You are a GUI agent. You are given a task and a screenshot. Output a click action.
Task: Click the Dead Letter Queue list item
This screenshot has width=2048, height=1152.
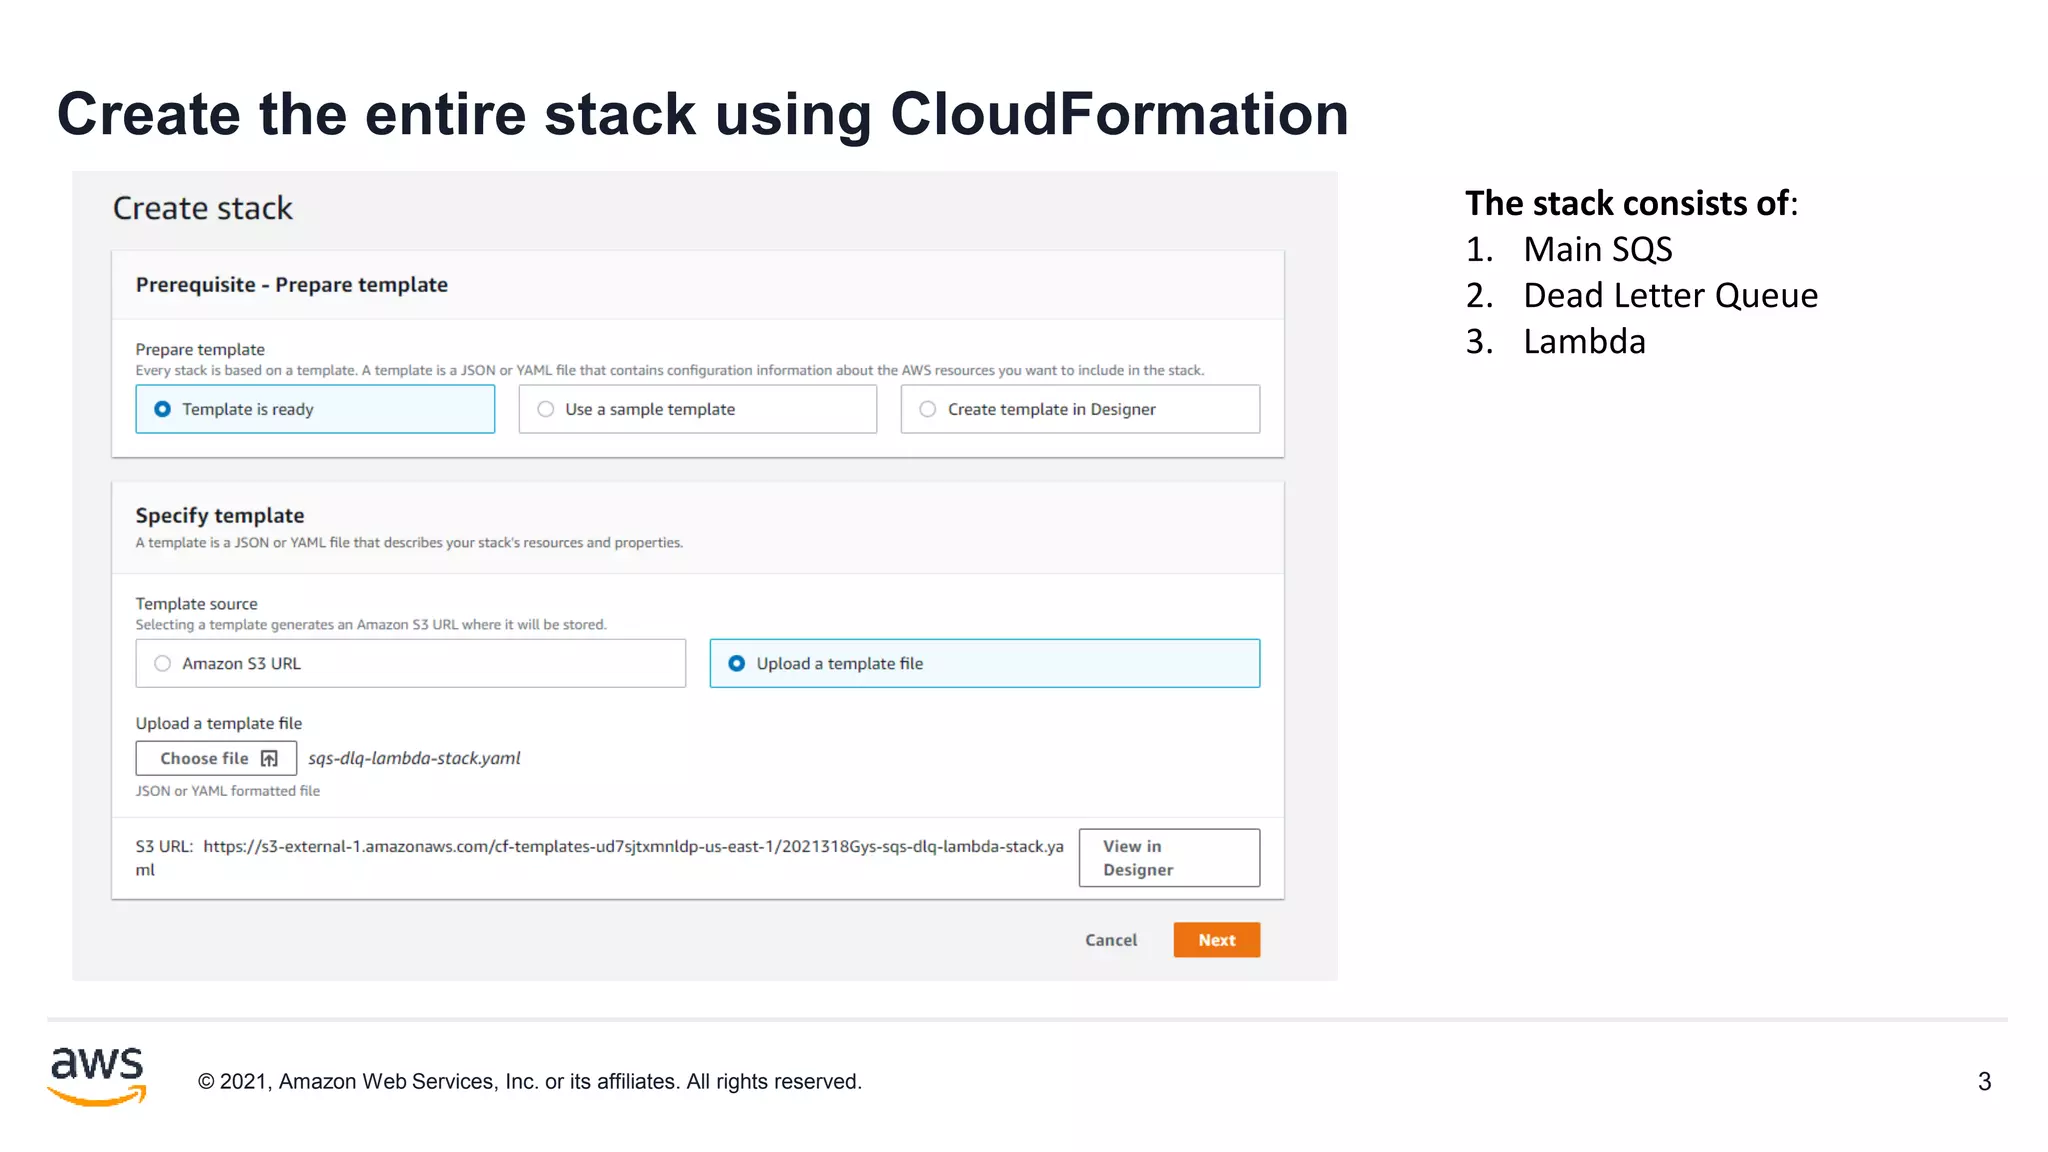(1670, 296)
